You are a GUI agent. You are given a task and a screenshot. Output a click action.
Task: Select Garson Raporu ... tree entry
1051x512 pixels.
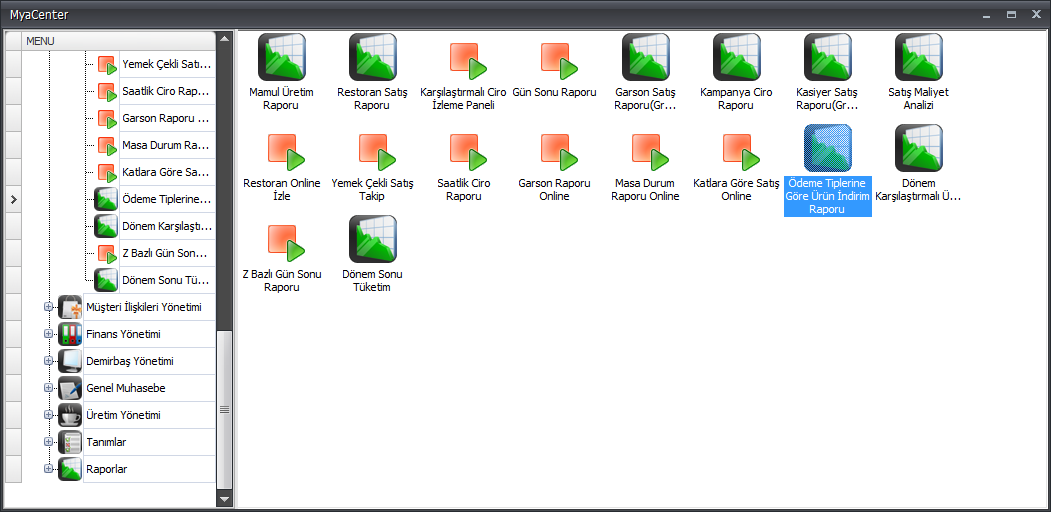[167, 119]
